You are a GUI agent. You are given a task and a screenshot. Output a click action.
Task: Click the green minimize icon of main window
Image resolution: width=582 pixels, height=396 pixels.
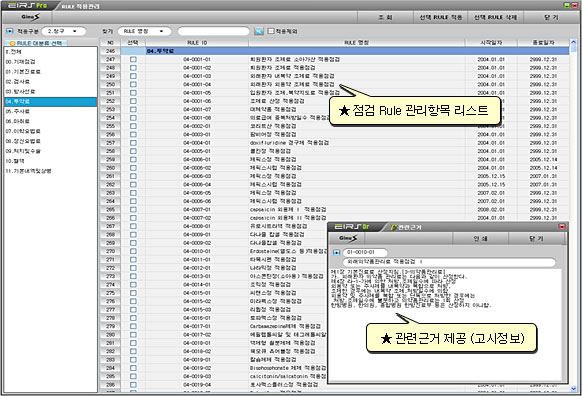pyautogui.click(x=567, y=5)
